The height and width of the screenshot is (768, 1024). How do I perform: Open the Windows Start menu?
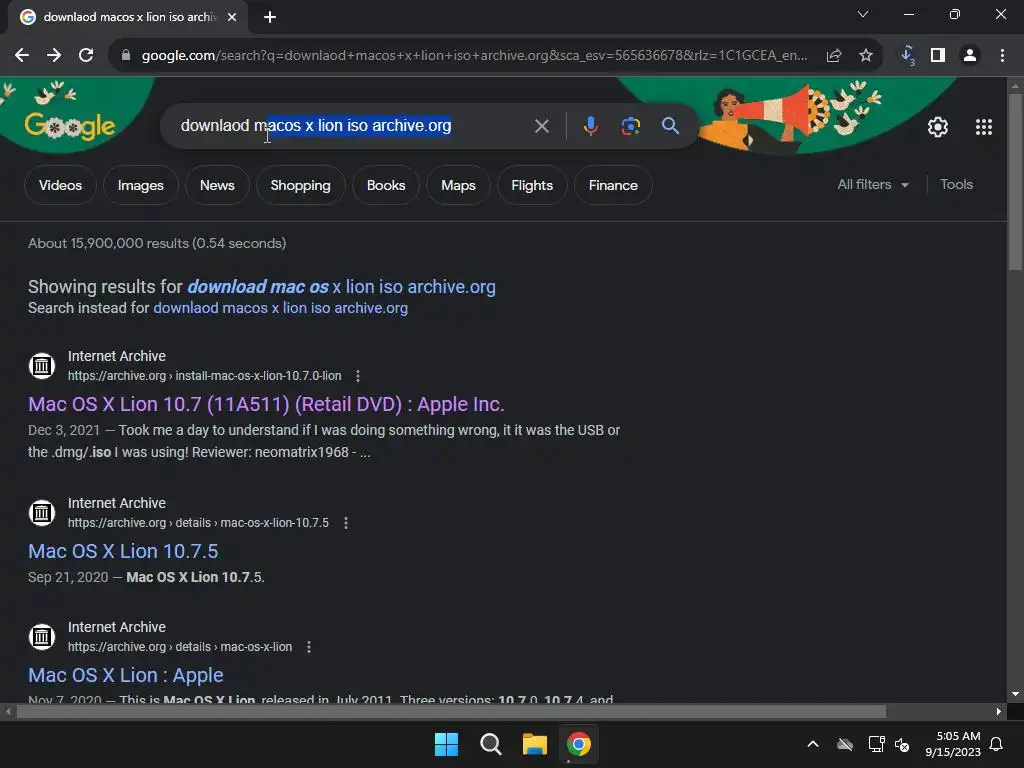pyautogui.click(x=447, y=744)
